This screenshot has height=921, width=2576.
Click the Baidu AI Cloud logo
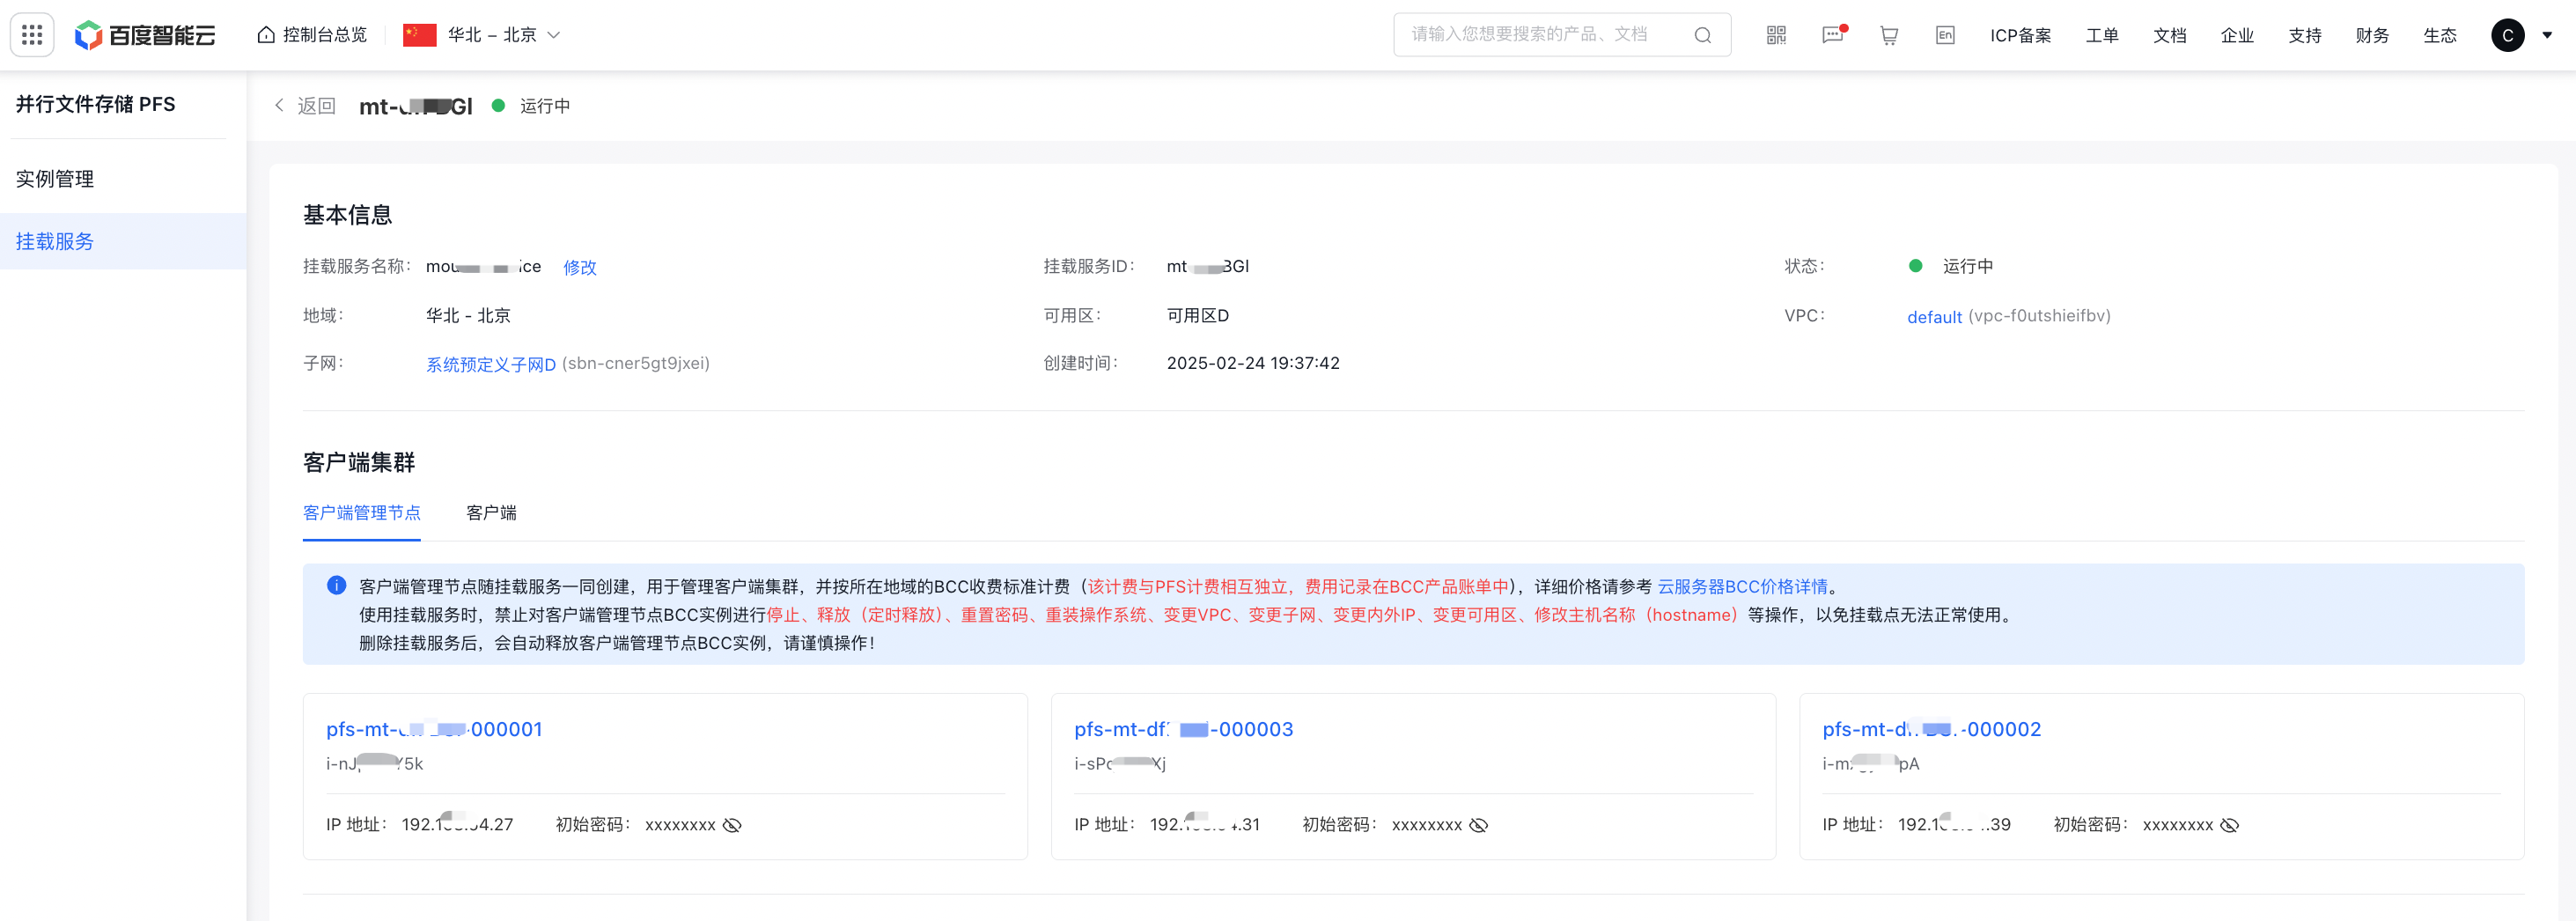145,35
